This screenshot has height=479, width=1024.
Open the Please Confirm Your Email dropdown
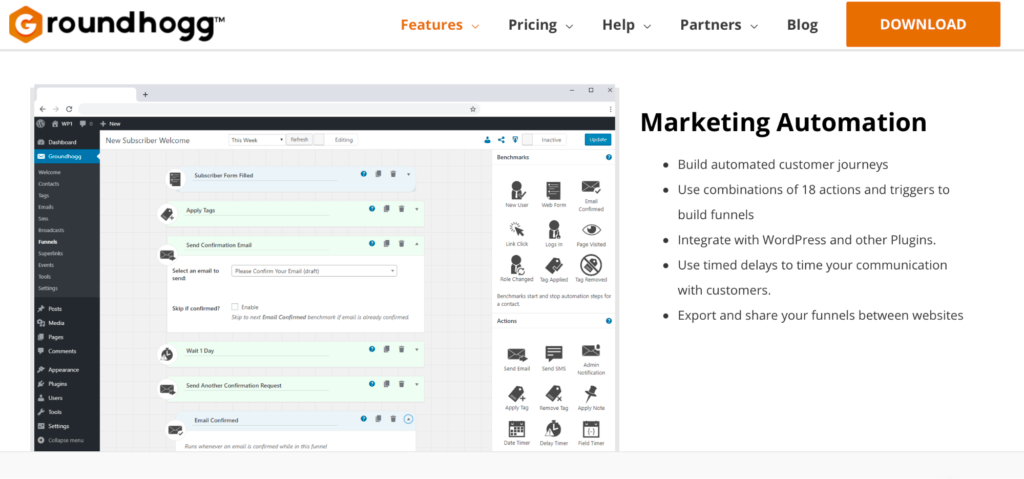click(314, 271)
